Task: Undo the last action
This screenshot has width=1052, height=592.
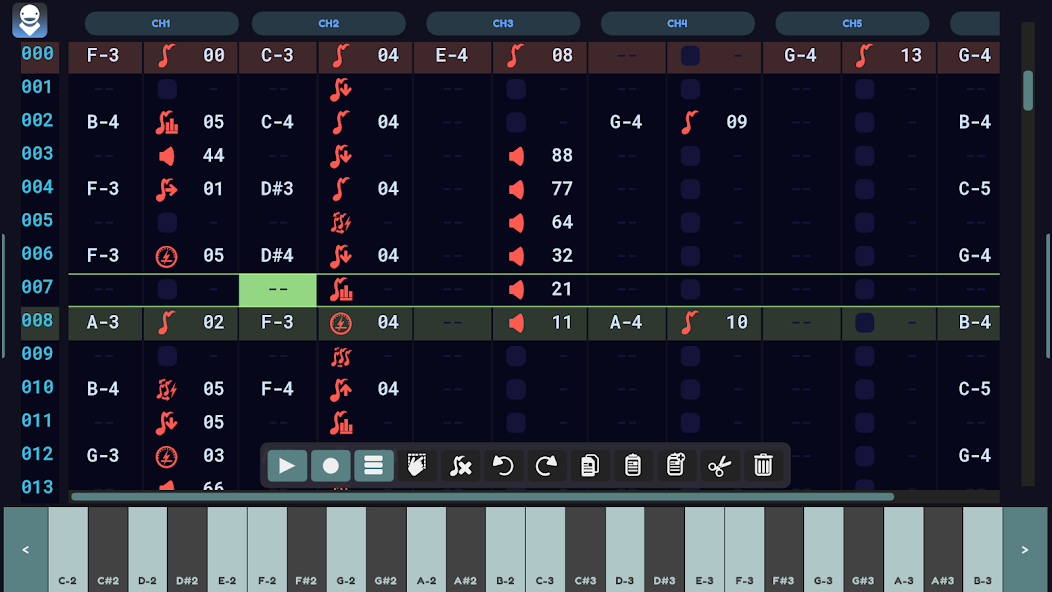Action: pos(503,465)
